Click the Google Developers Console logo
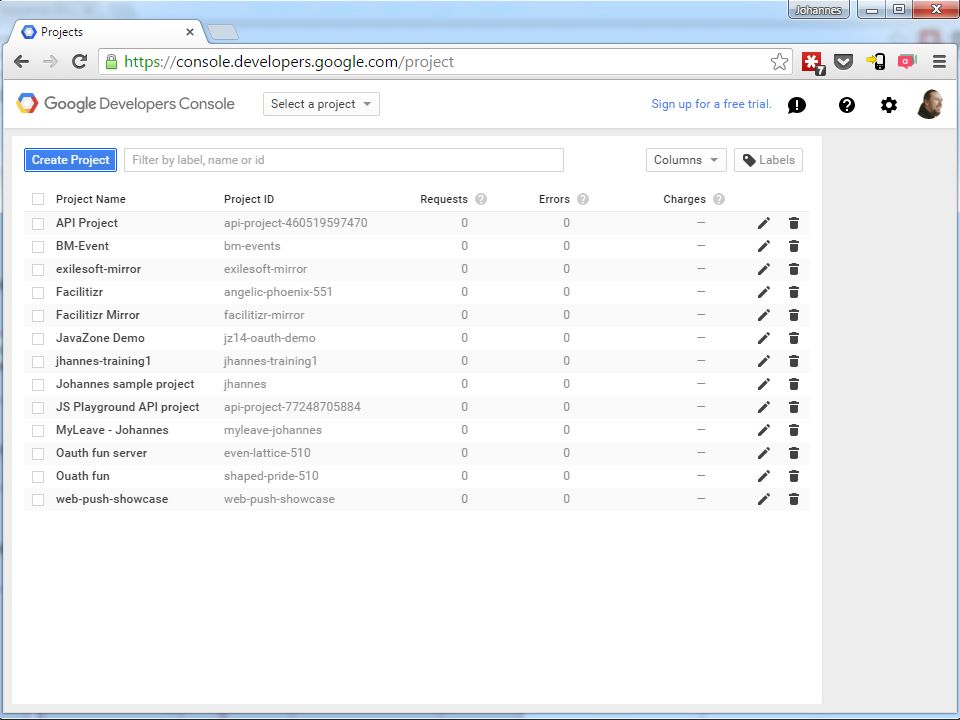 click(x=126, y=103)
